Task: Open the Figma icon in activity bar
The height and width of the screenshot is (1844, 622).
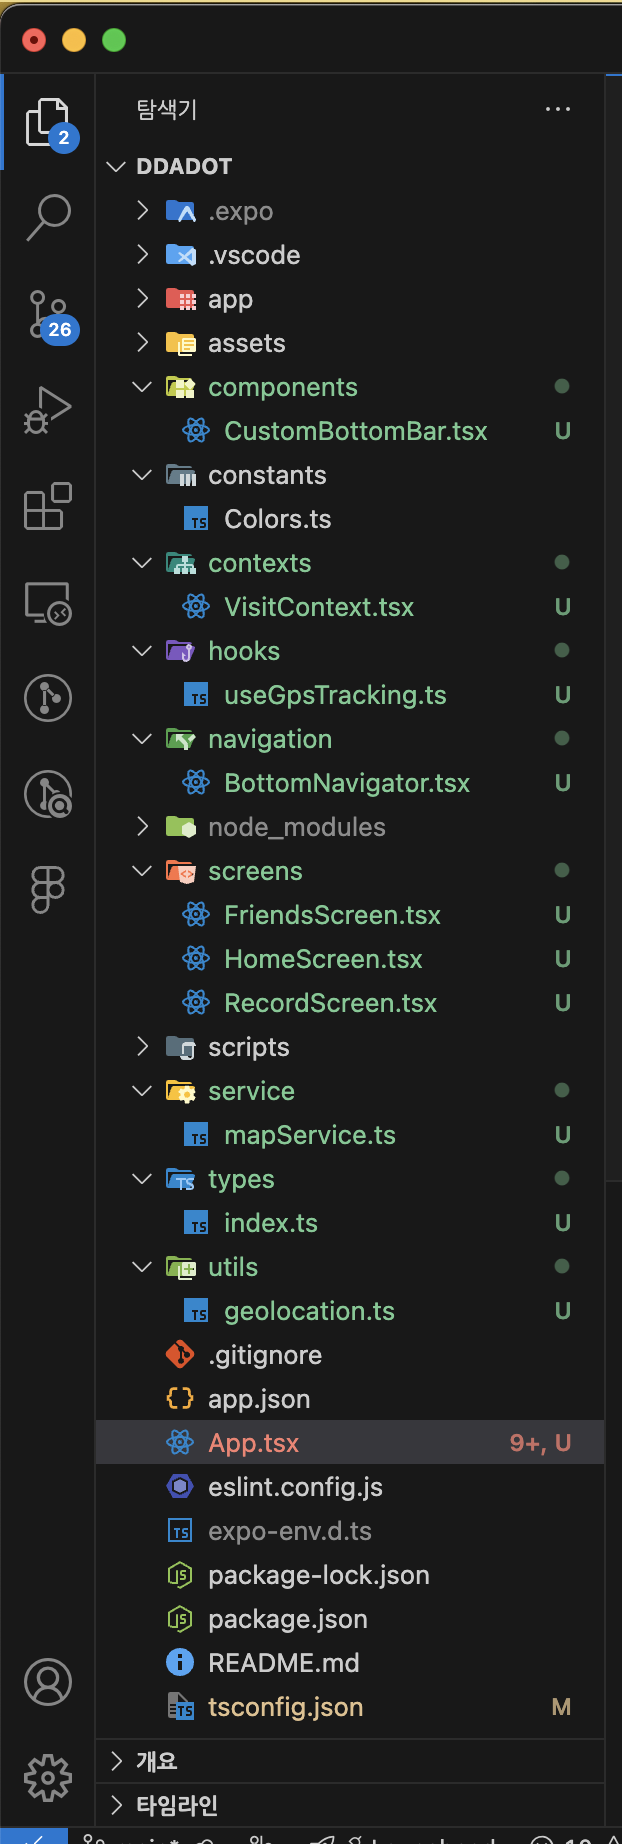Action: coord(48,889)
